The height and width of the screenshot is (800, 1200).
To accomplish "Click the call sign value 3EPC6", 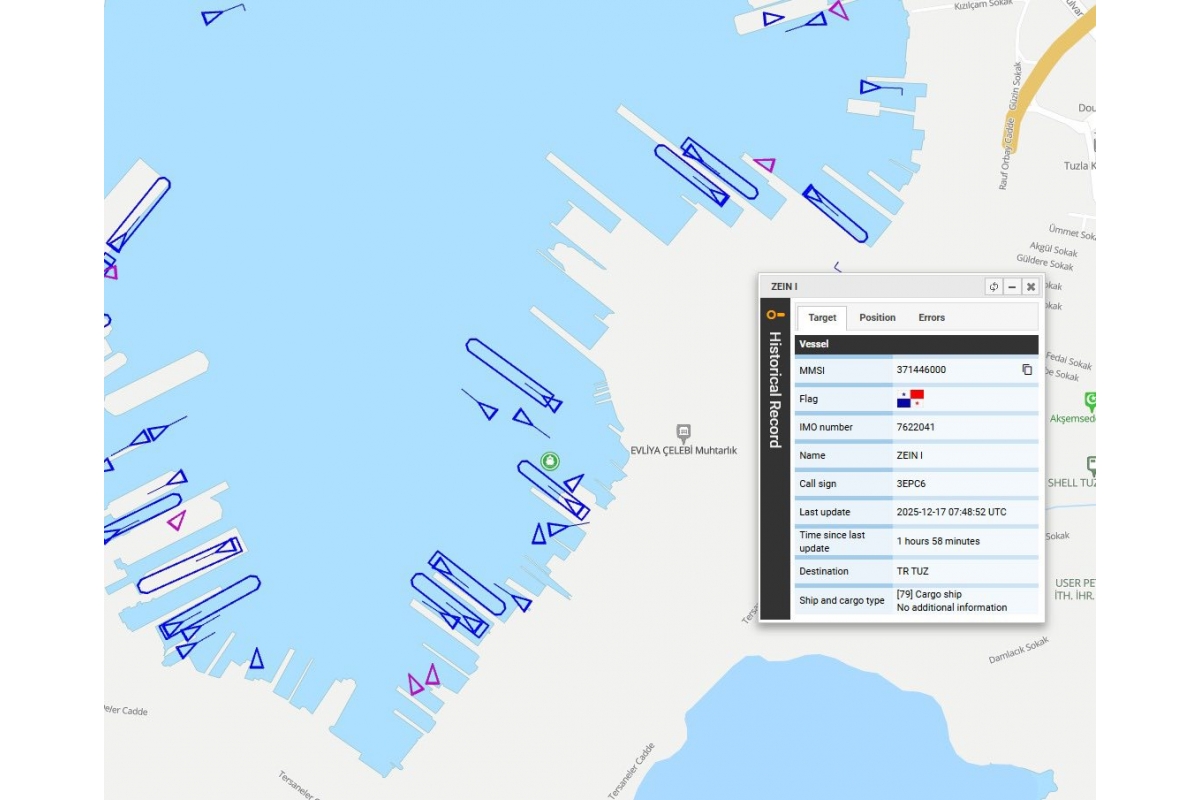I will (911, 484).
